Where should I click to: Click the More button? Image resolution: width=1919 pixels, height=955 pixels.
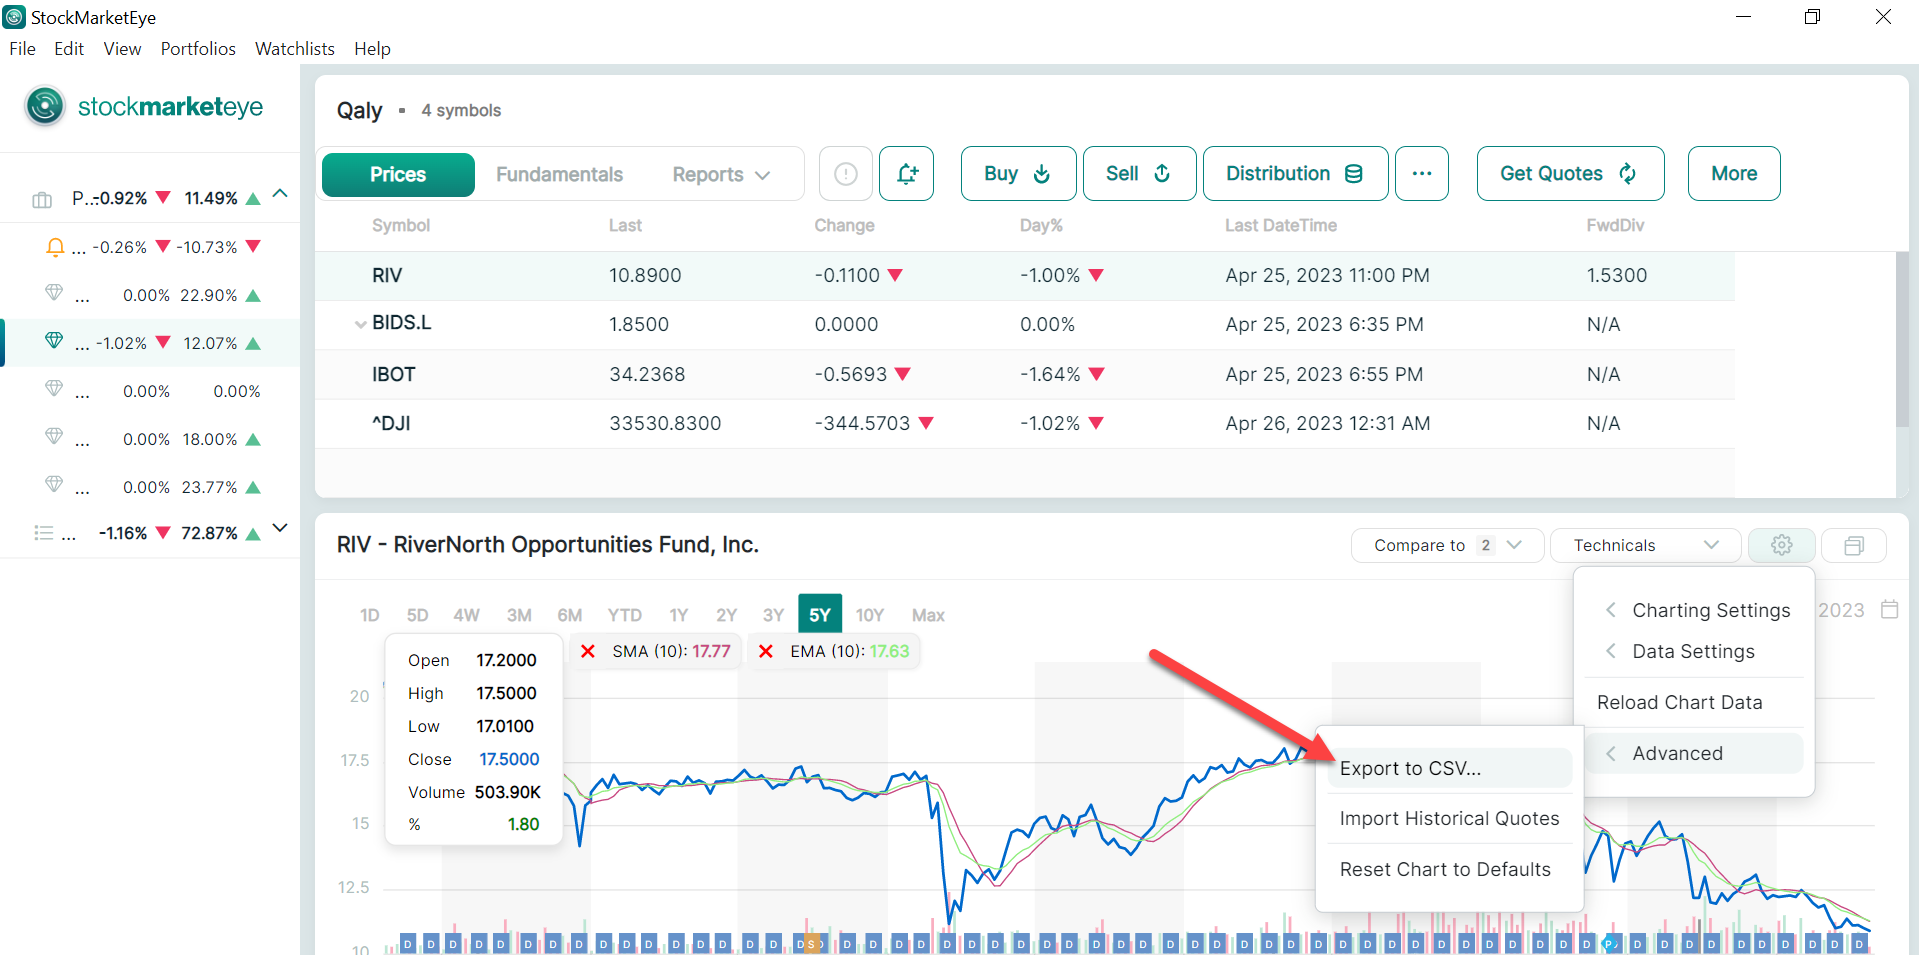point(1734,174)
